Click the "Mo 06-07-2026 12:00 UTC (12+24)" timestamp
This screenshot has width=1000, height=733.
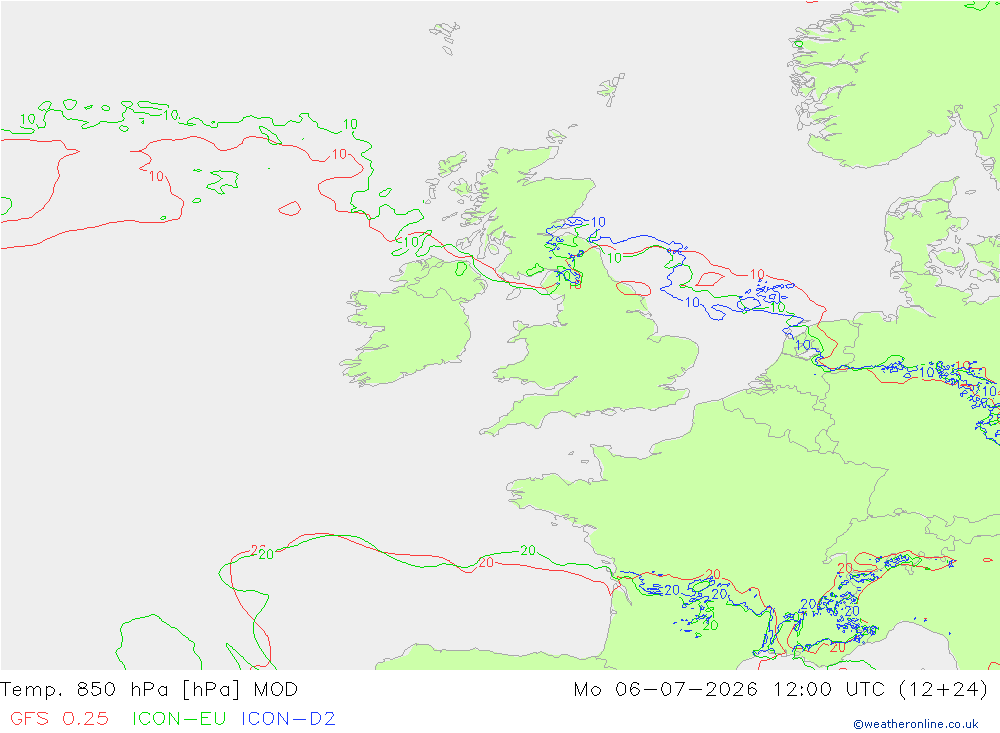[781, 690]
